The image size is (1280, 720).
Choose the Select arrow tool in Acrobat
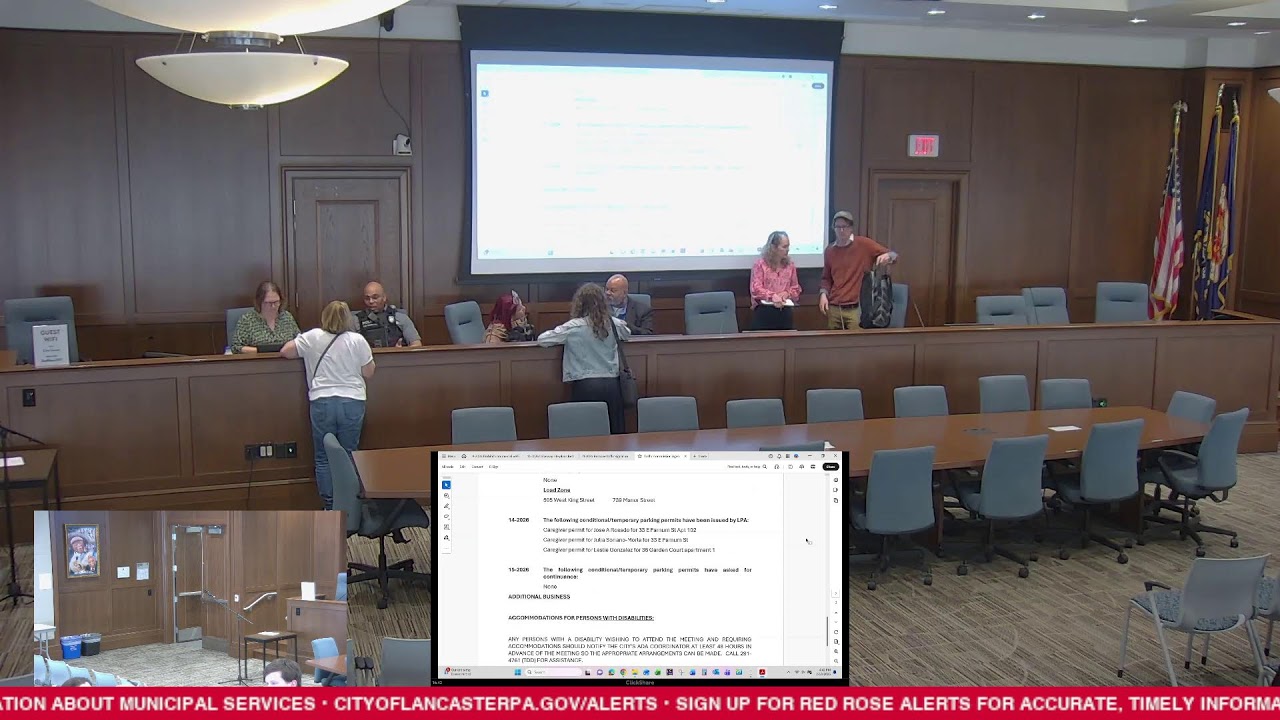click(446, 485)
